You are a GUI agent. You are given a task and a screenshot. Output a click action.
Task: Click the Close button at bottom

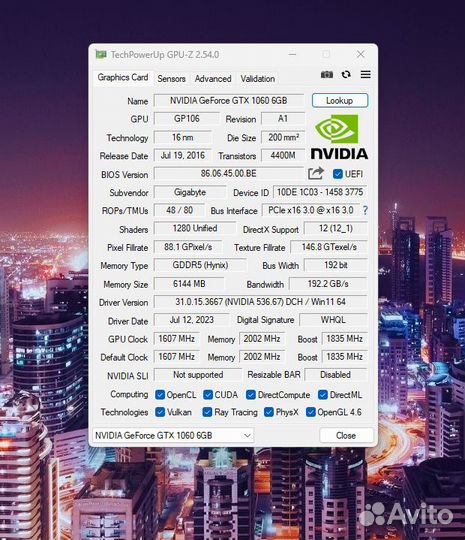pyautogui.click(x=346, y=435)
